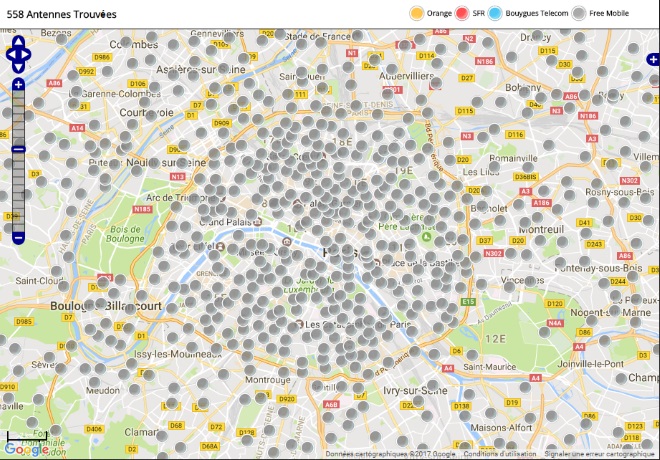Zoom out with the bottom minus button
The width and height of the screenshot is (660, 460).
pos(18,237)
